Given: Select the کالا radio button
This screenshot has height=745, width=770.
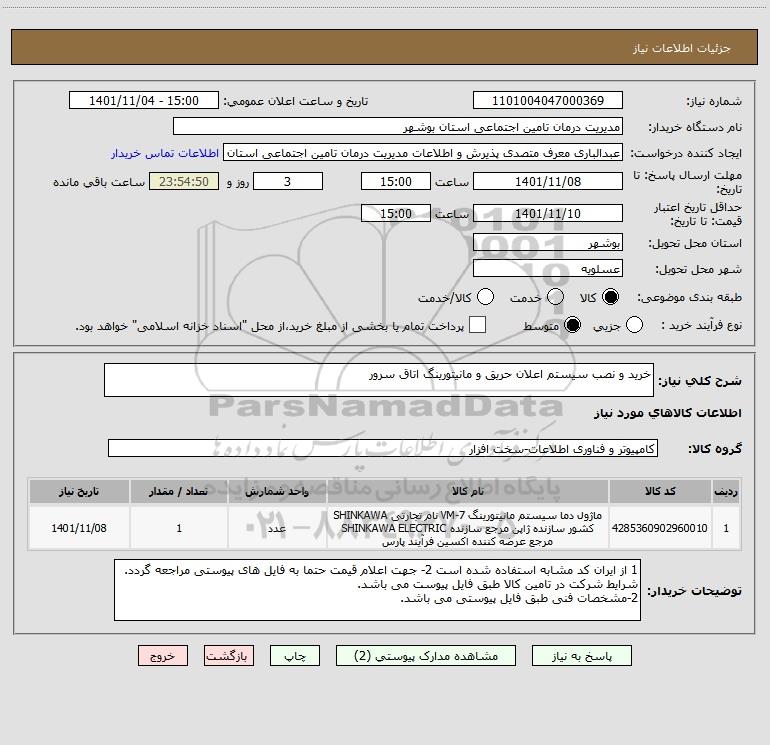Looking at the screenshot, I should coord(610,297).
